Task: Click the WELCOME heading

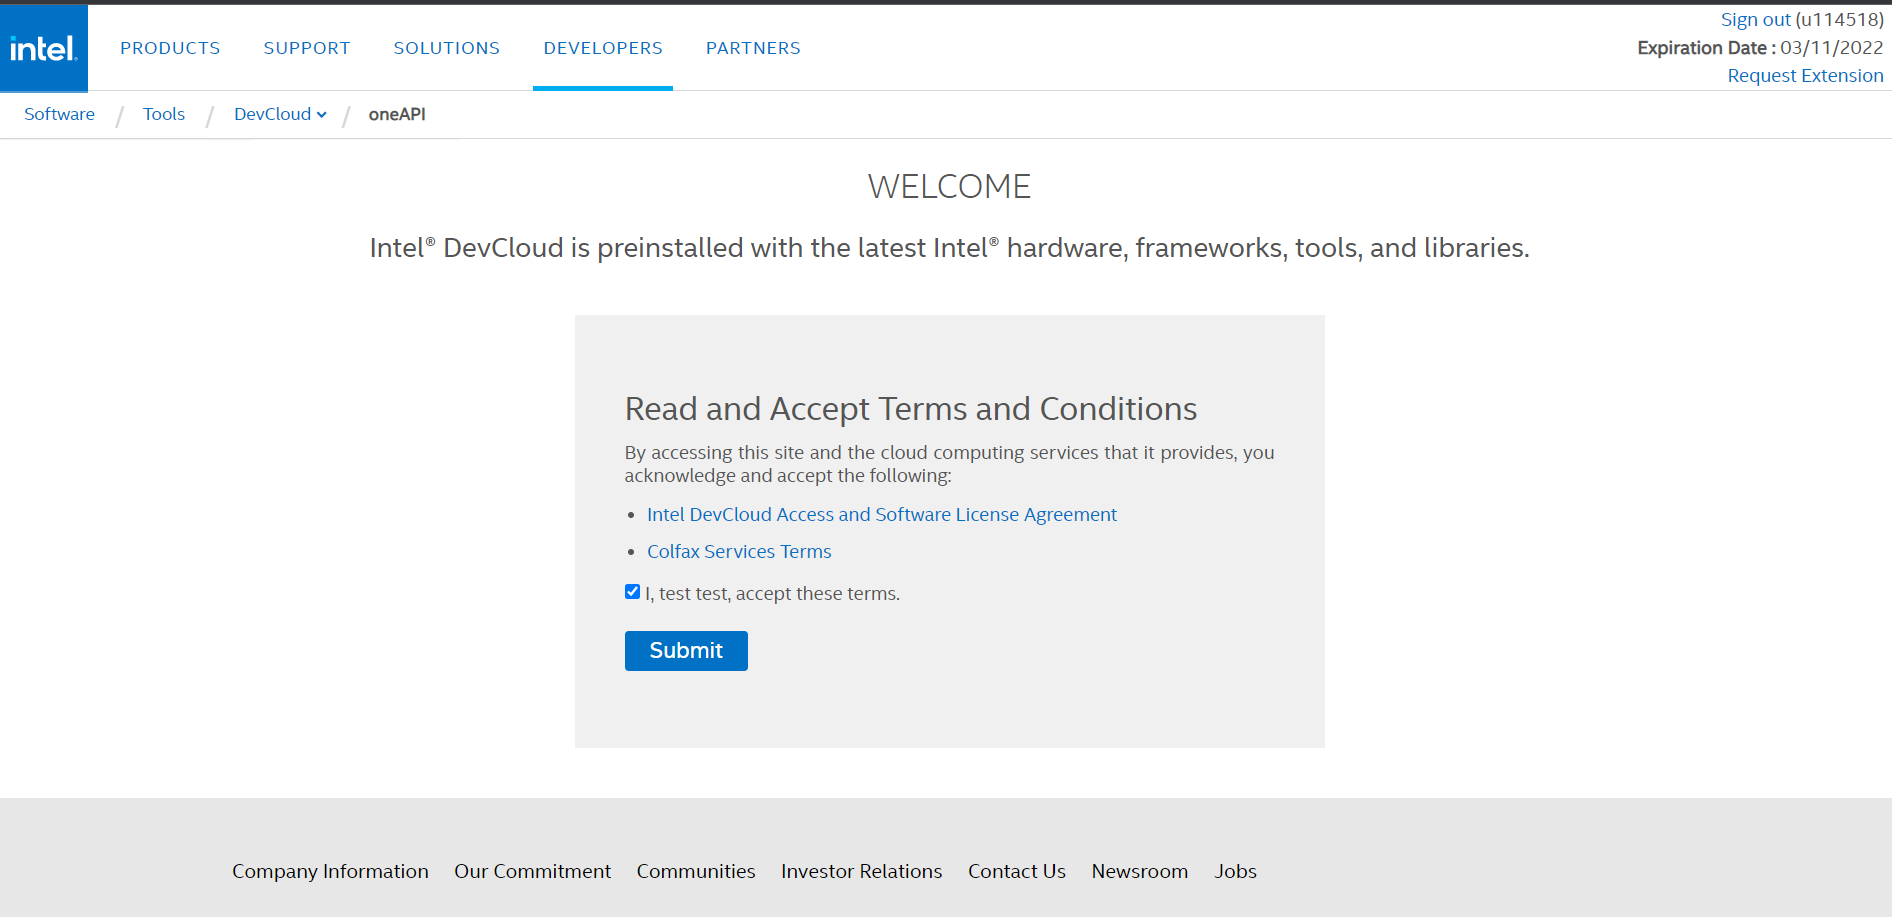Action: pyautogui.click(x=949, y=187)
